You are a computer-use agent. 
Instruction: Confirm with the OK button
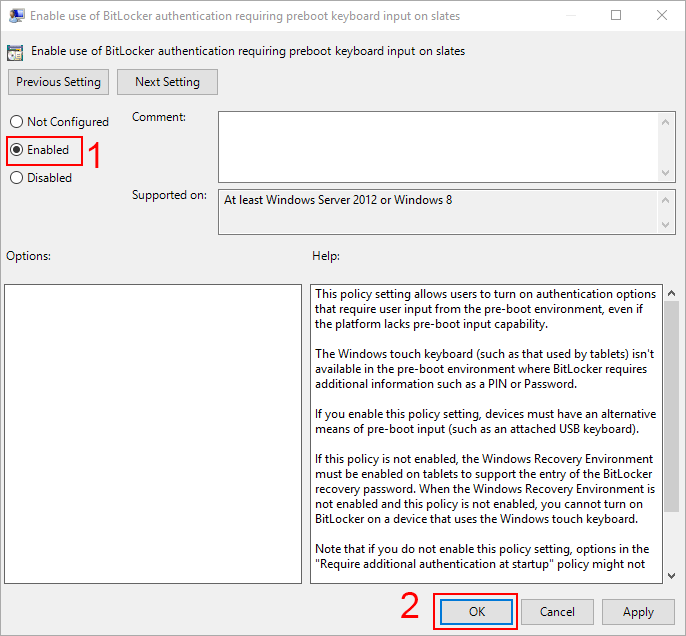coord(476,612)
